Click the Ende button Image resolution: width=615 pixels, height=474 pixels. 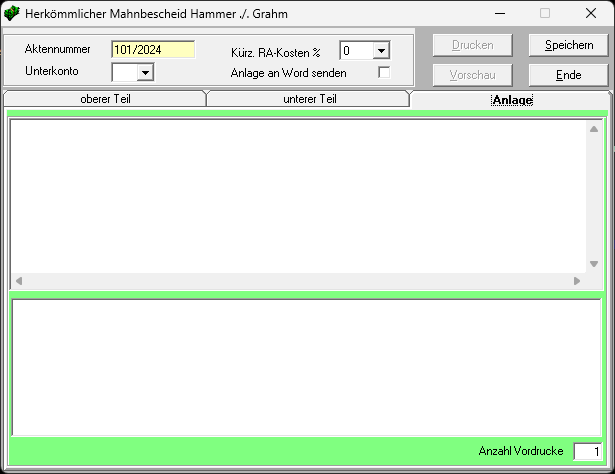pyautogui.click(x=568, y=75)
